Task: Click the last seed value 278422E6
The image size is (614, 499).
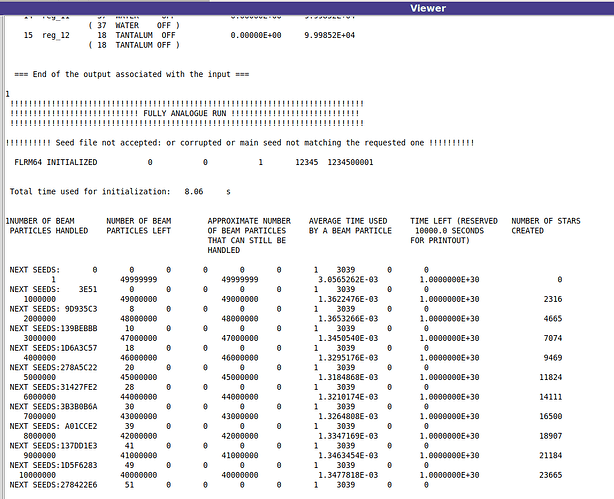Action: click(x=79, y=485)
